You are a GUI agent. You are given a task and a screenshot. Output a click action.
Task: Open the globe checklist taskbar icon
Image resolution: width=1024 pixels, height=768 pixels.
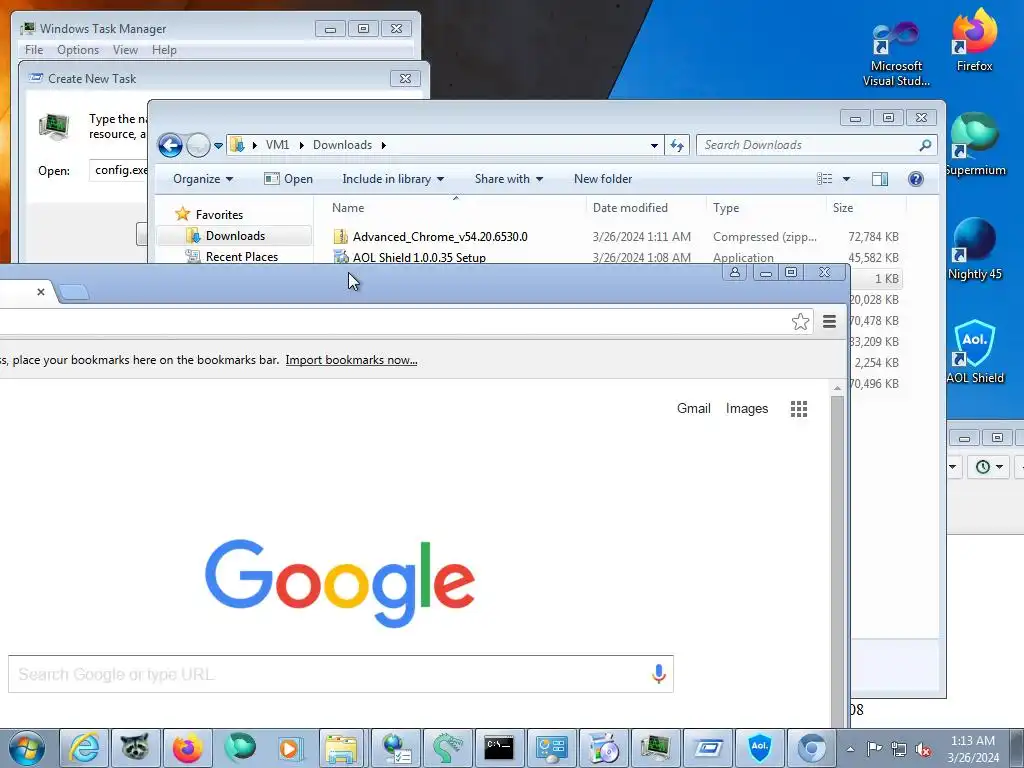(x=396, y=748)
